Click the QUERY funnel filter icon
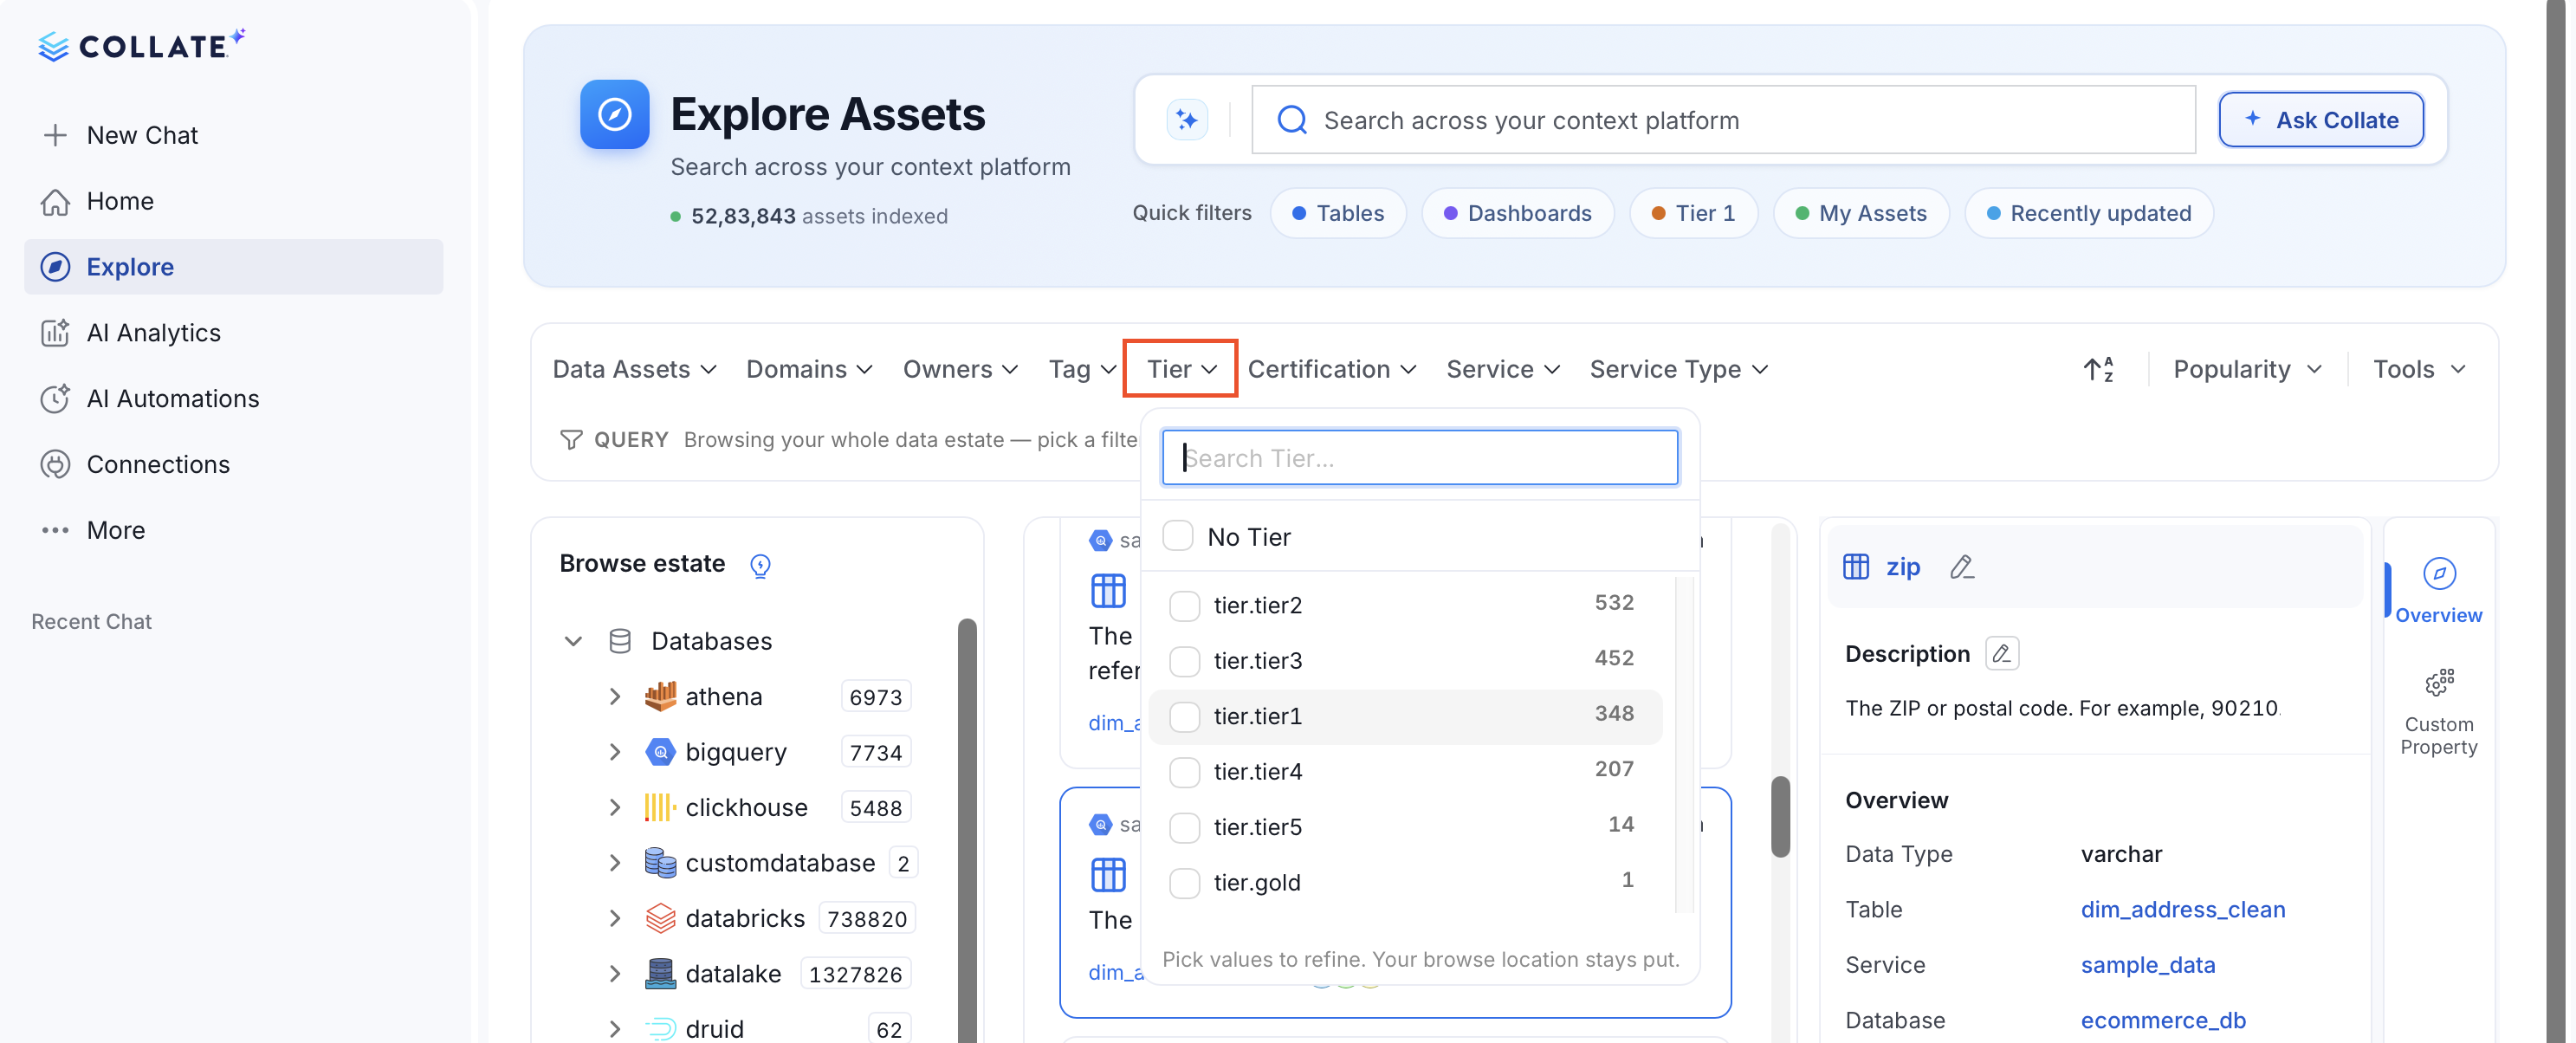The image size is (2576, 1043). point(571,440)
